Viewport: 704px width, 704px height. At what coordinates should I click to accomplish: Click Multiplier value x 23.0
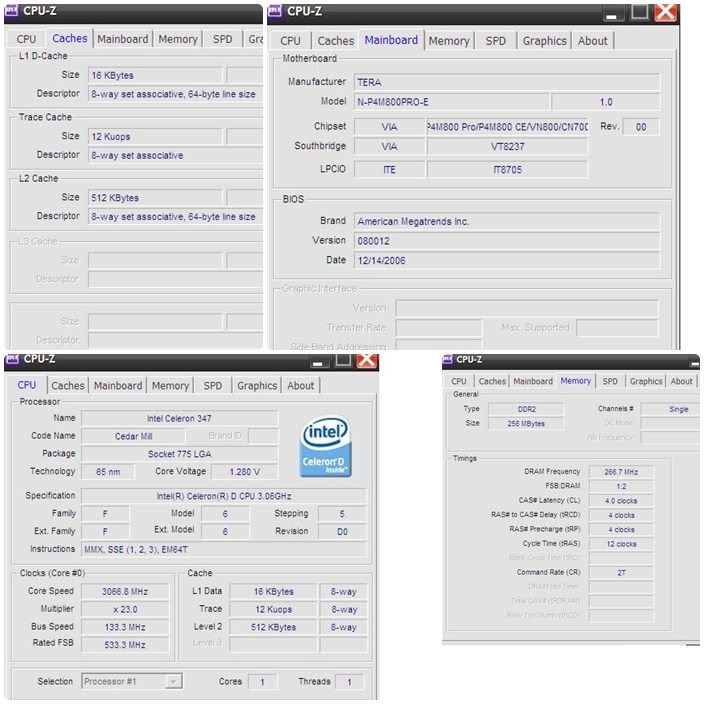(x=125, y=610)
